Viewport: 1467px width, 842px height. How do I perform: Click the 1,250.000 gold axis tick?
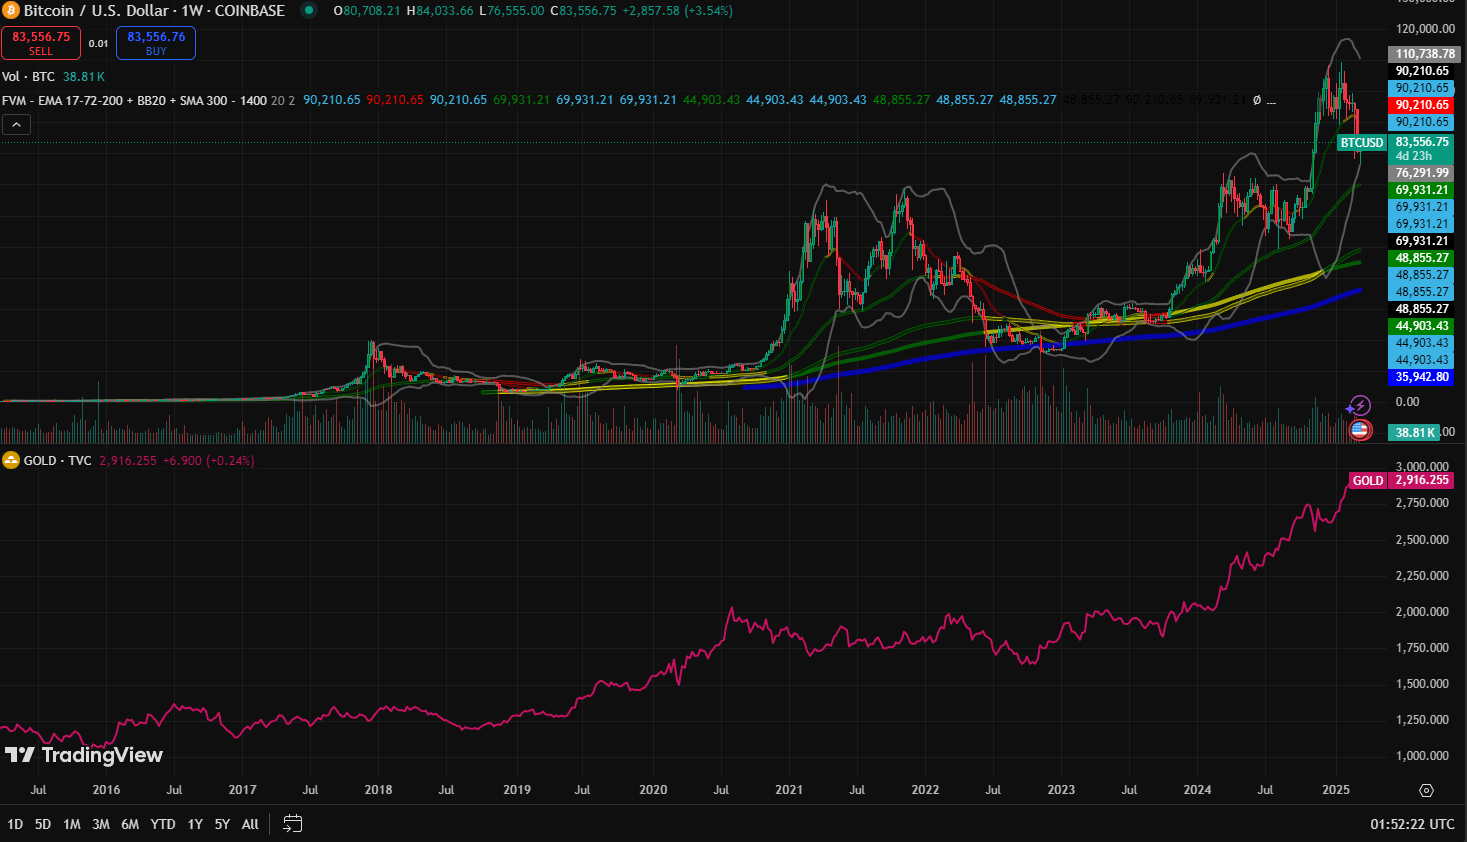[x=1422, y=720]
